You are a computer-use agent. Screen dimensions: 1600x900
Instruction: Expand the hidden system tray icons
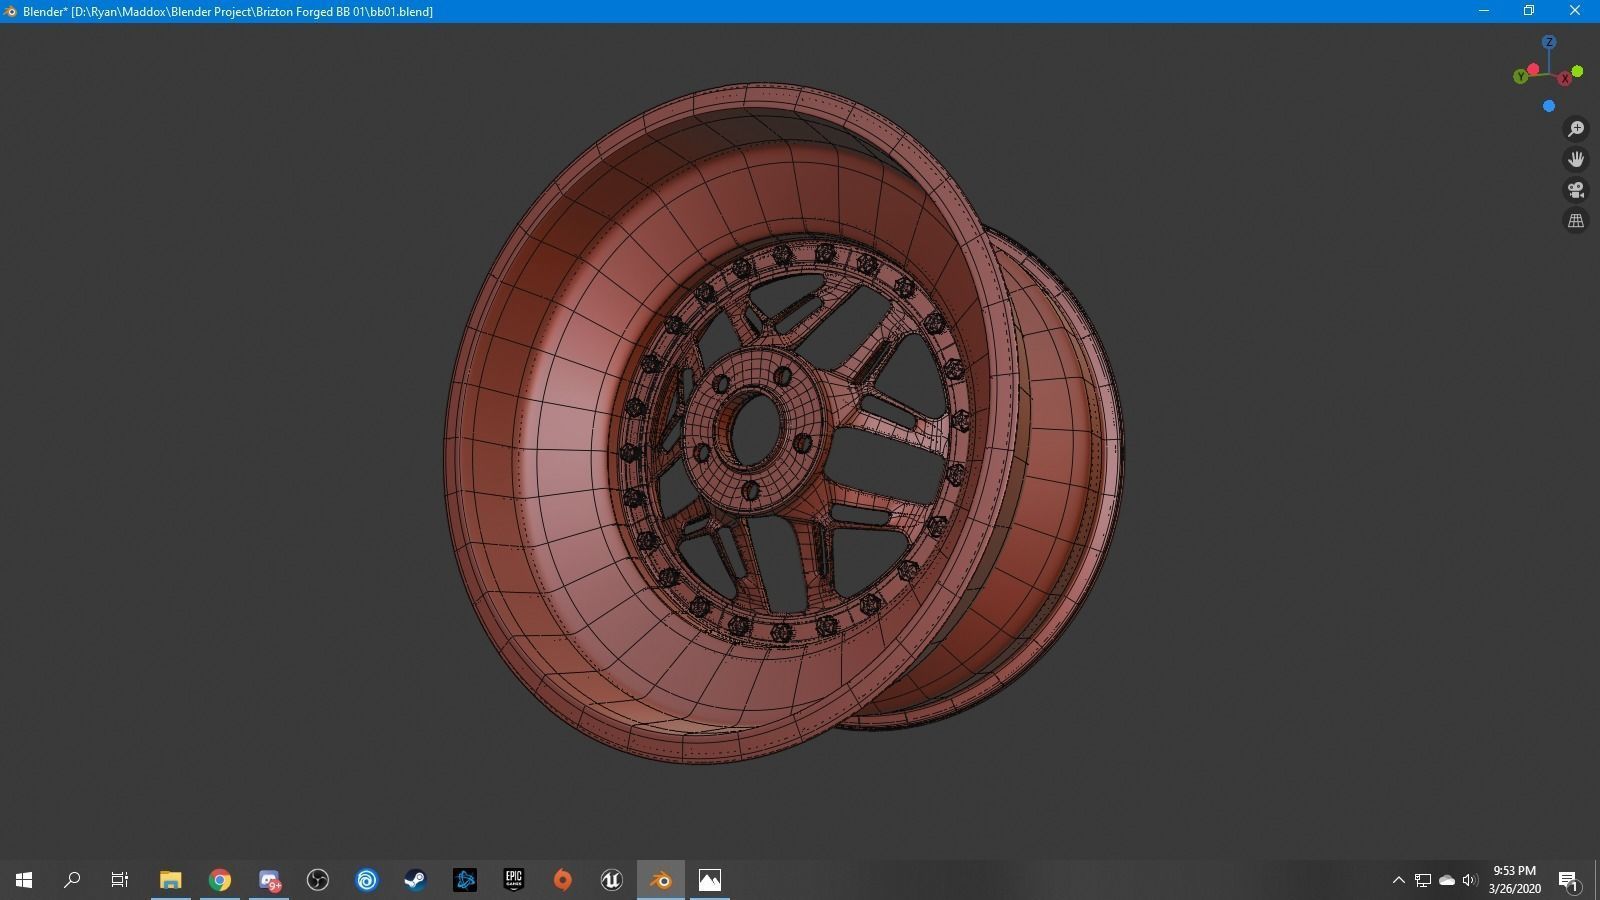pos(1398,880)
